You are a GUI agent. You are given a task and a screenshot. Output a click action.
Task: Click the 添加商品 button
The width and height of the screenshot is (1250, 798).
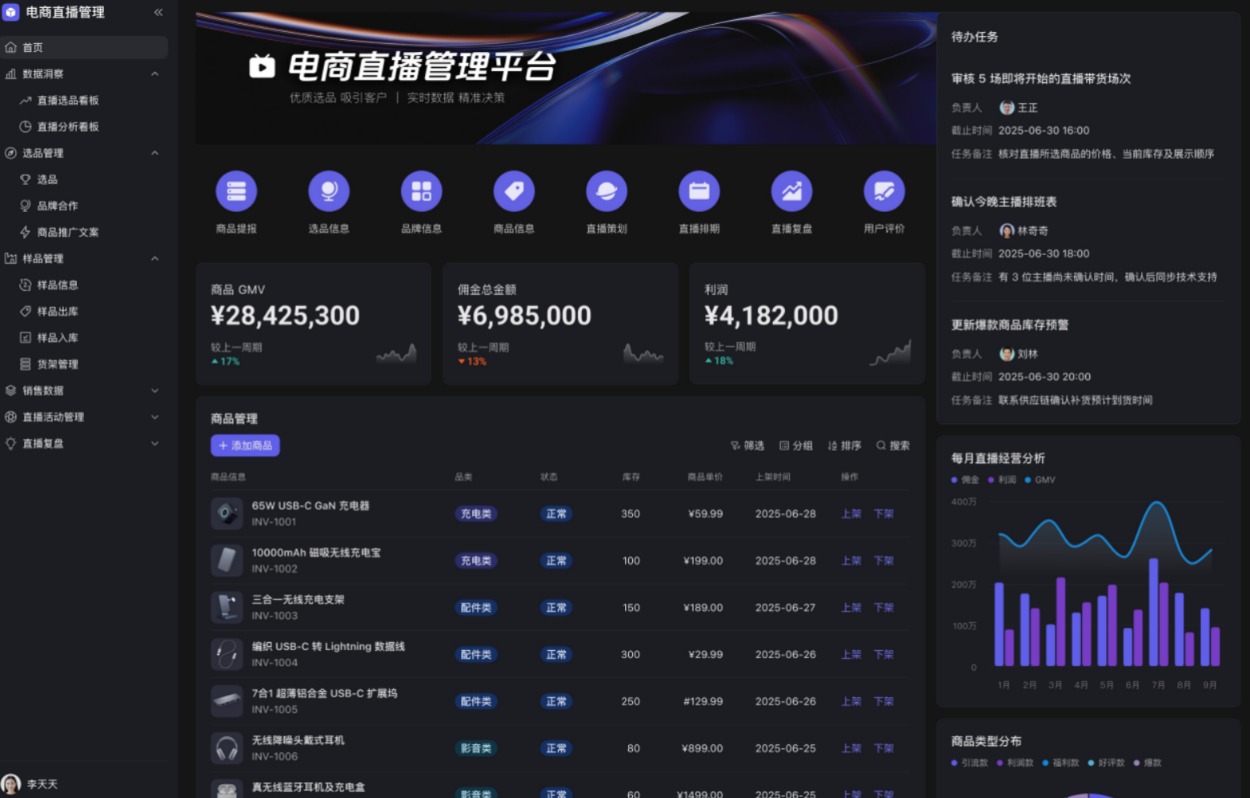(245, 446)
